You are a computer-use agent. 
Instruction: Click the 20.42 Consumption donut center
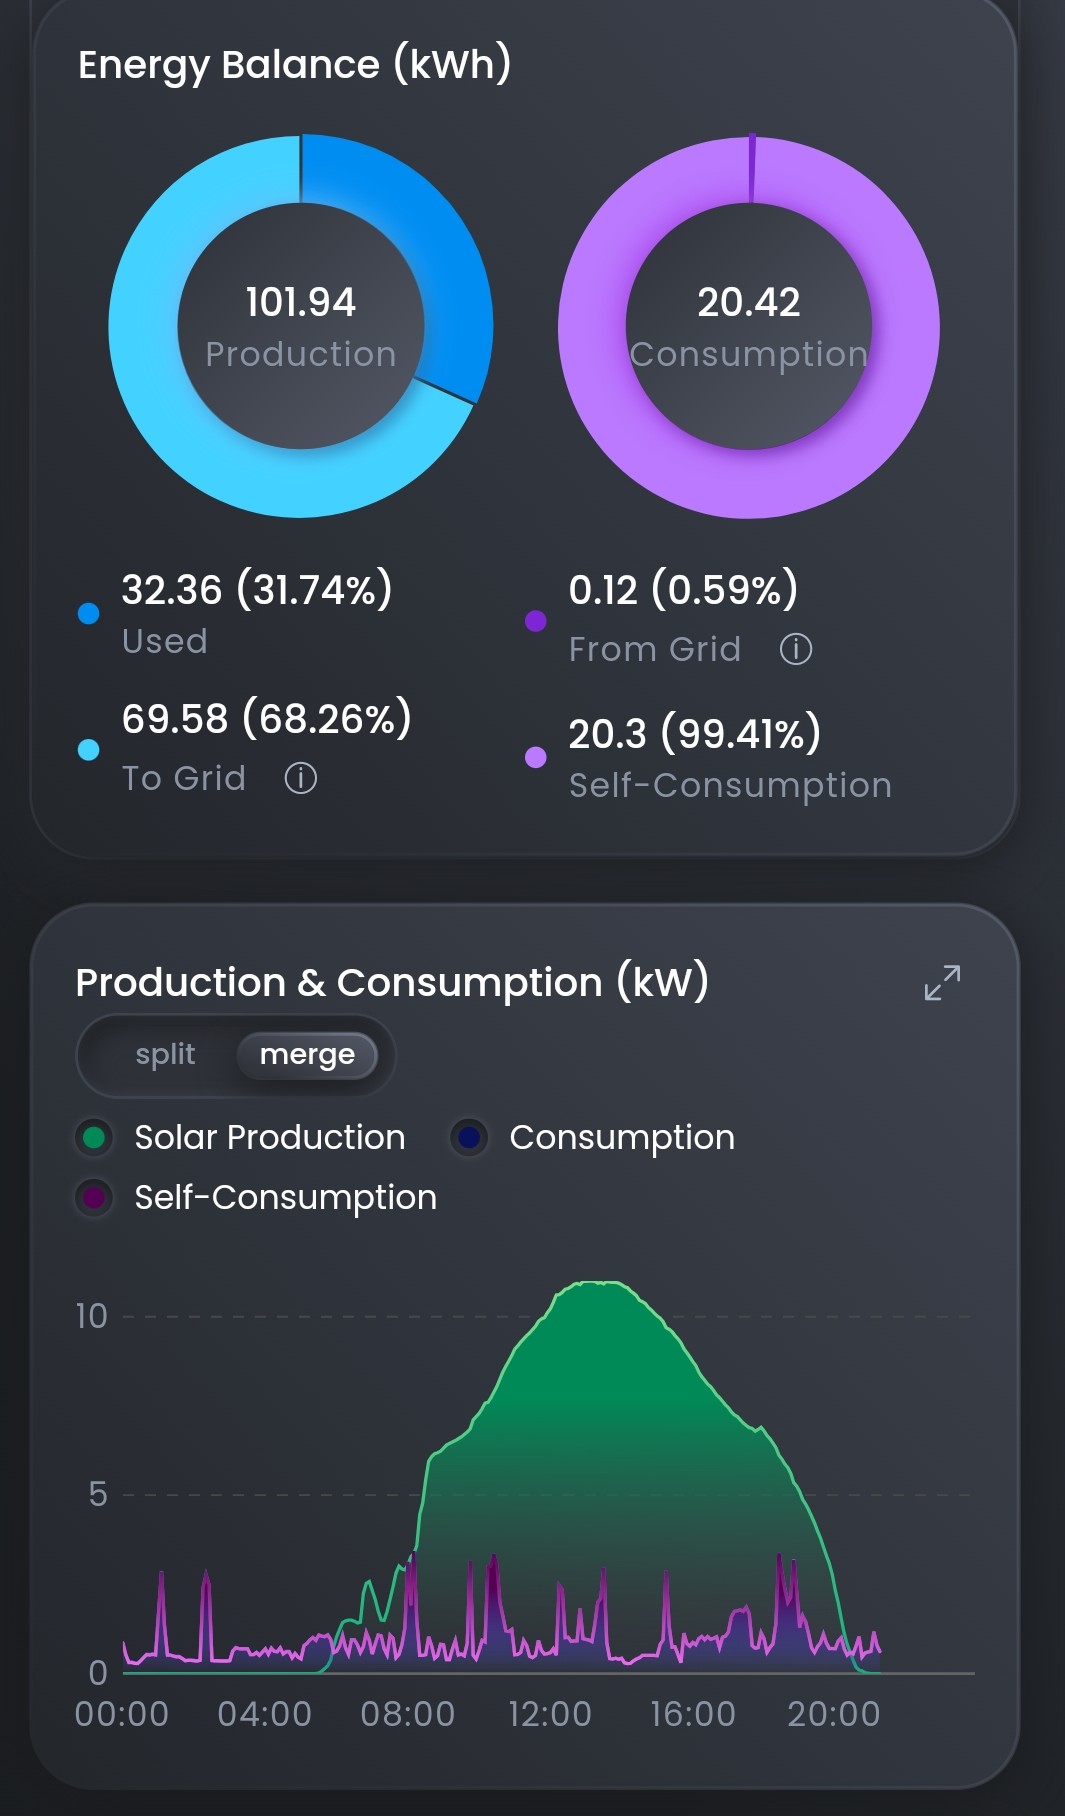click(749, 326)
